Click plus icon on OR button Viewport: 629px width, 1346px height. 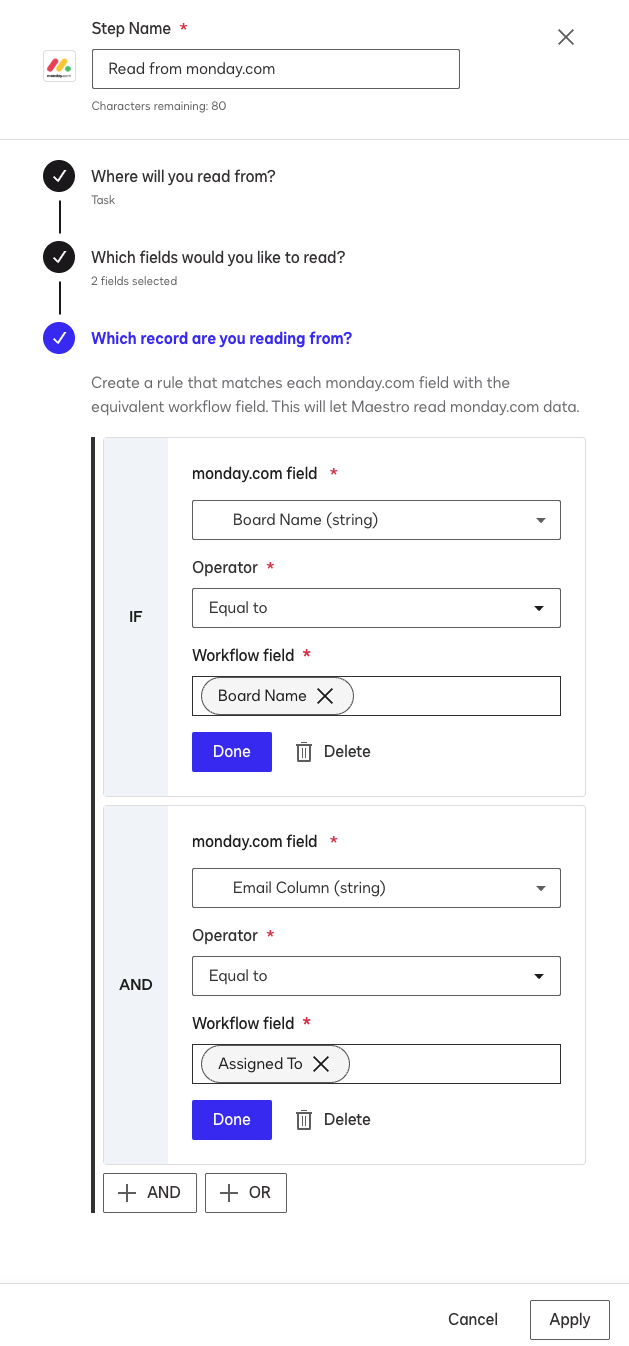(229, 1192)
